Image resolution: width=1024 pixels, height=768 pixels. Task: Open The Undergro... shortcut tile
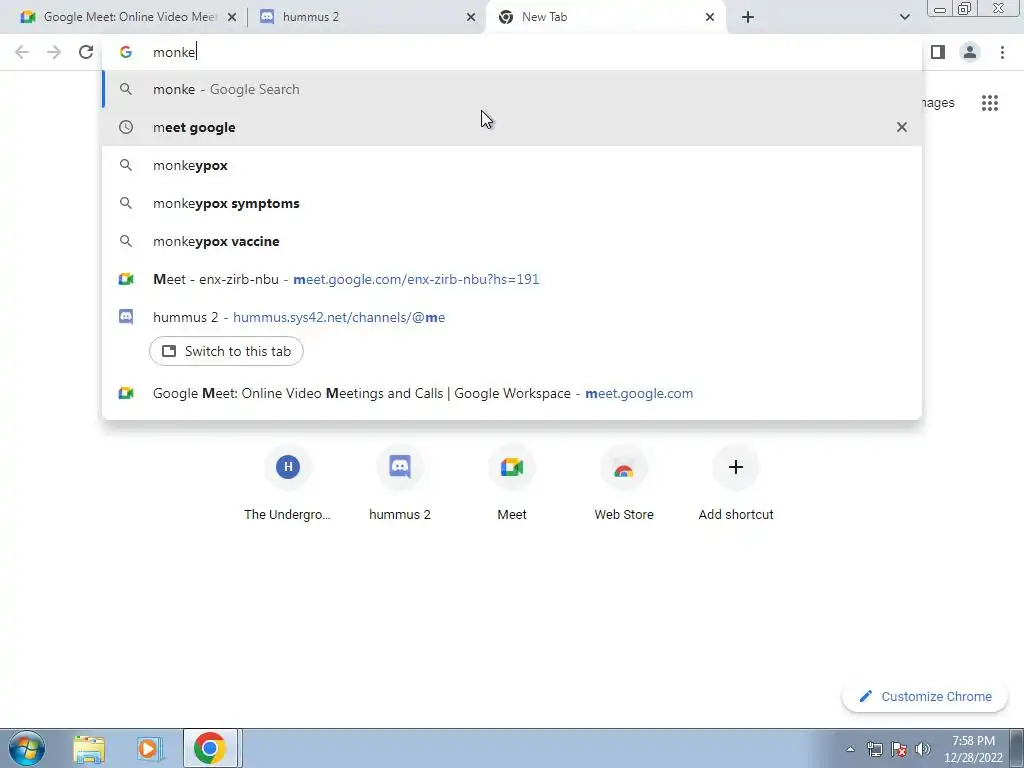[x=287, y=483]
